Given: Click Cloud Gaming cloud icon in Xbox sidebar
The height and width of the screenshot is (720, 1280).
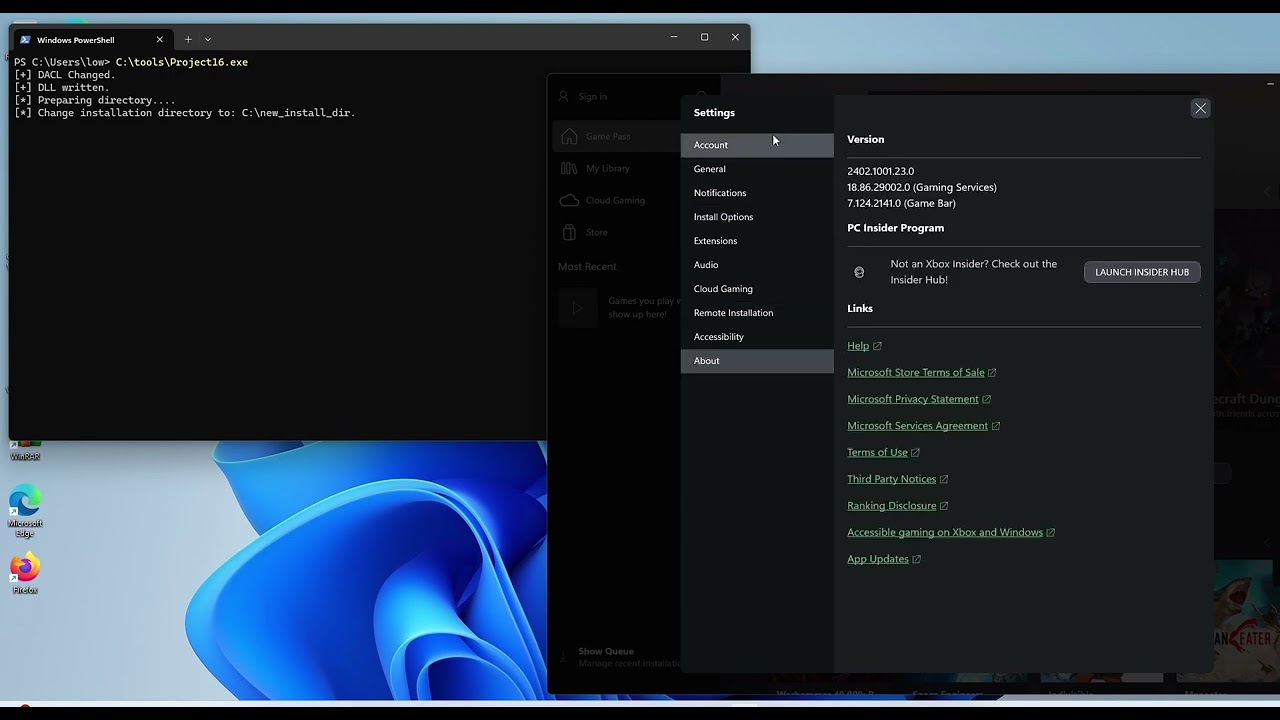Looking at the screenshot, I should coord(569,200).
